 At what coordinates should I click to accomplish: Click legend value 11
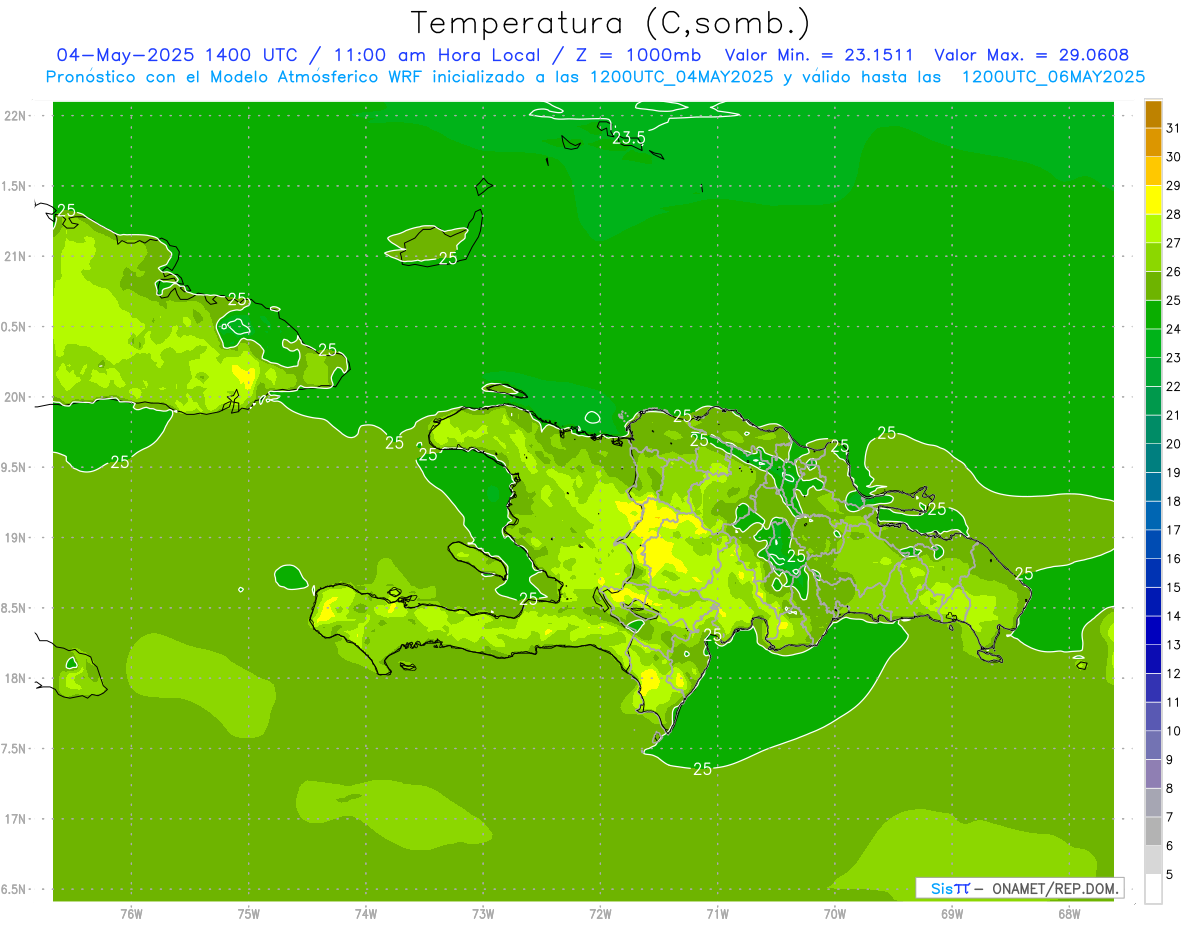coord(1174,702)
